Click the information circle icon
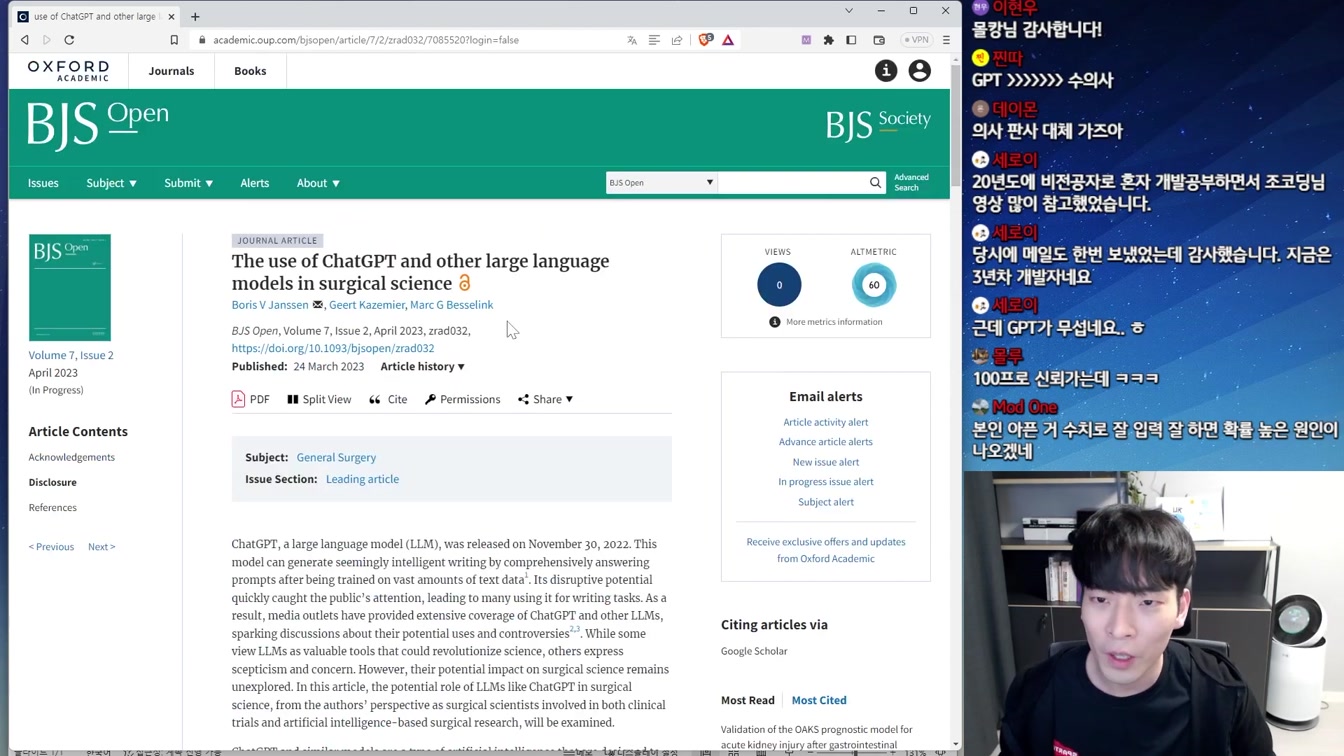Viewport: 1344px width, 756px height. click(886, 70)
